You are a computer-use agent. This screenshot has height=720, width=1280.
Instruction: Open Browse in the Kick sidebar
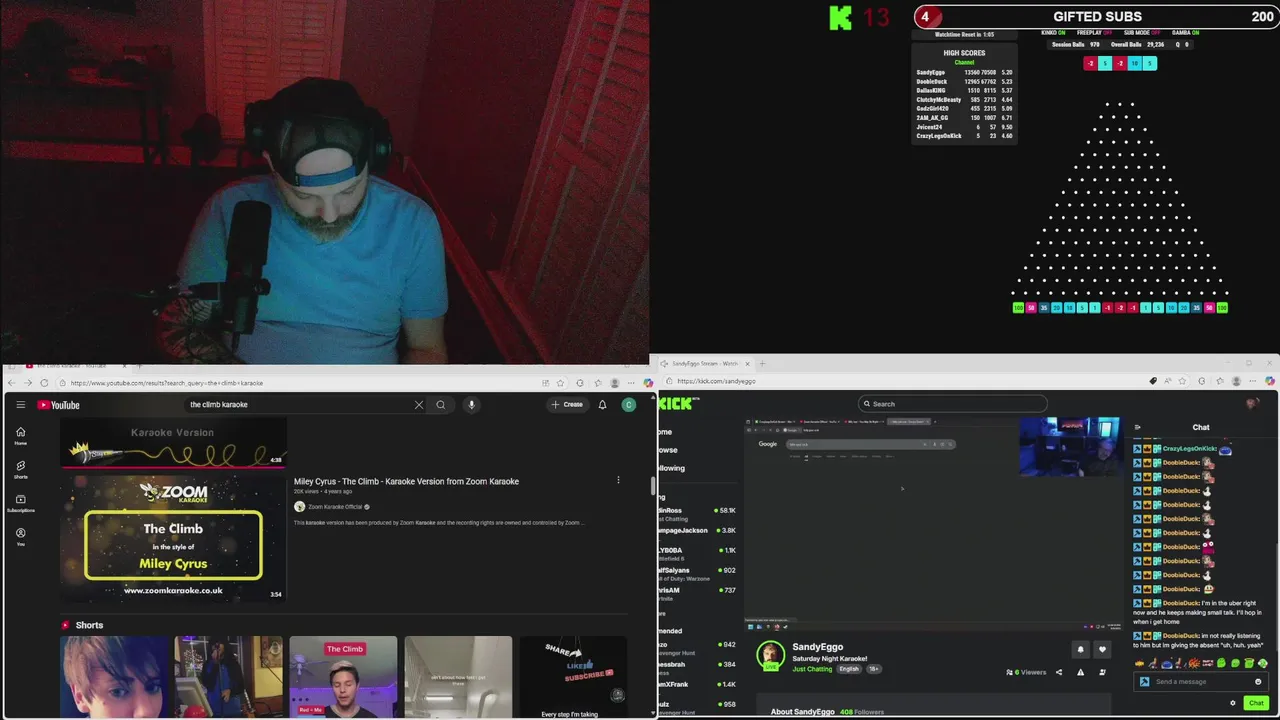point(667,450)
